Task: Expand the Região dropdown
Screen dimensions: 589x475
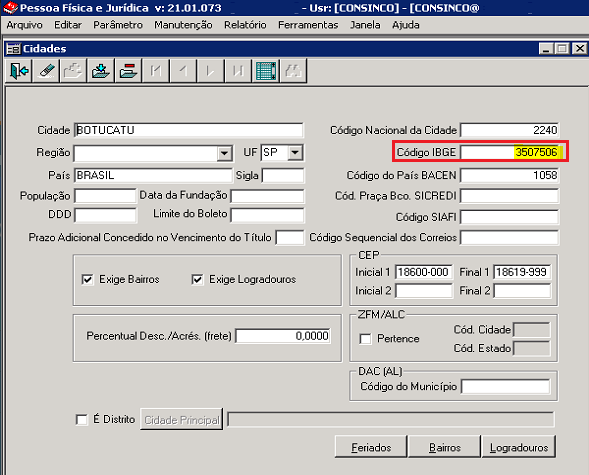Action: click(x=224, y=153)
